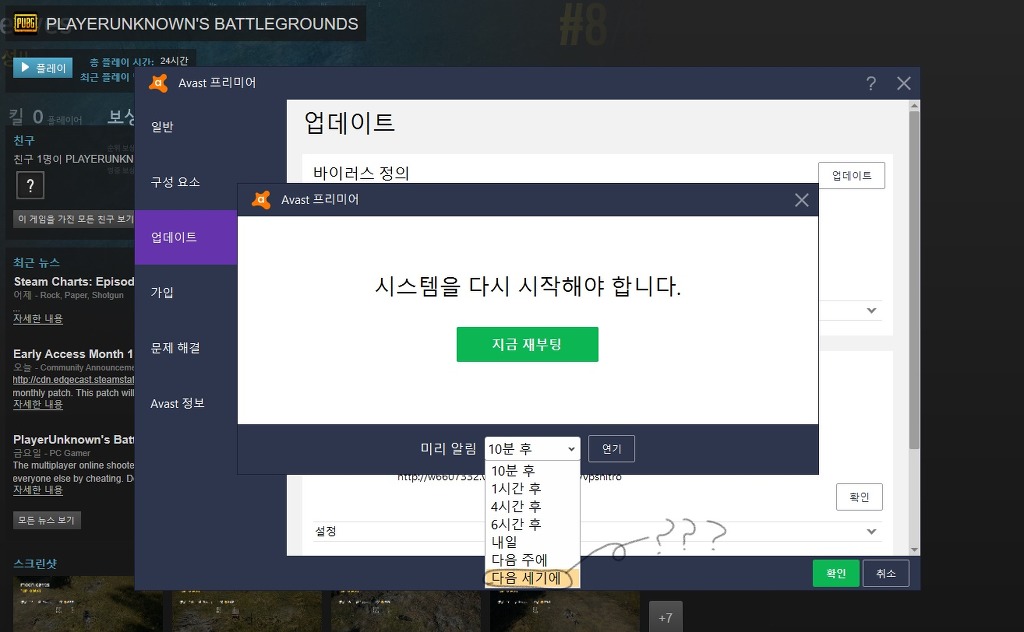
Task: Click the white 확인 button in update panel
Action: click(859, 497)
